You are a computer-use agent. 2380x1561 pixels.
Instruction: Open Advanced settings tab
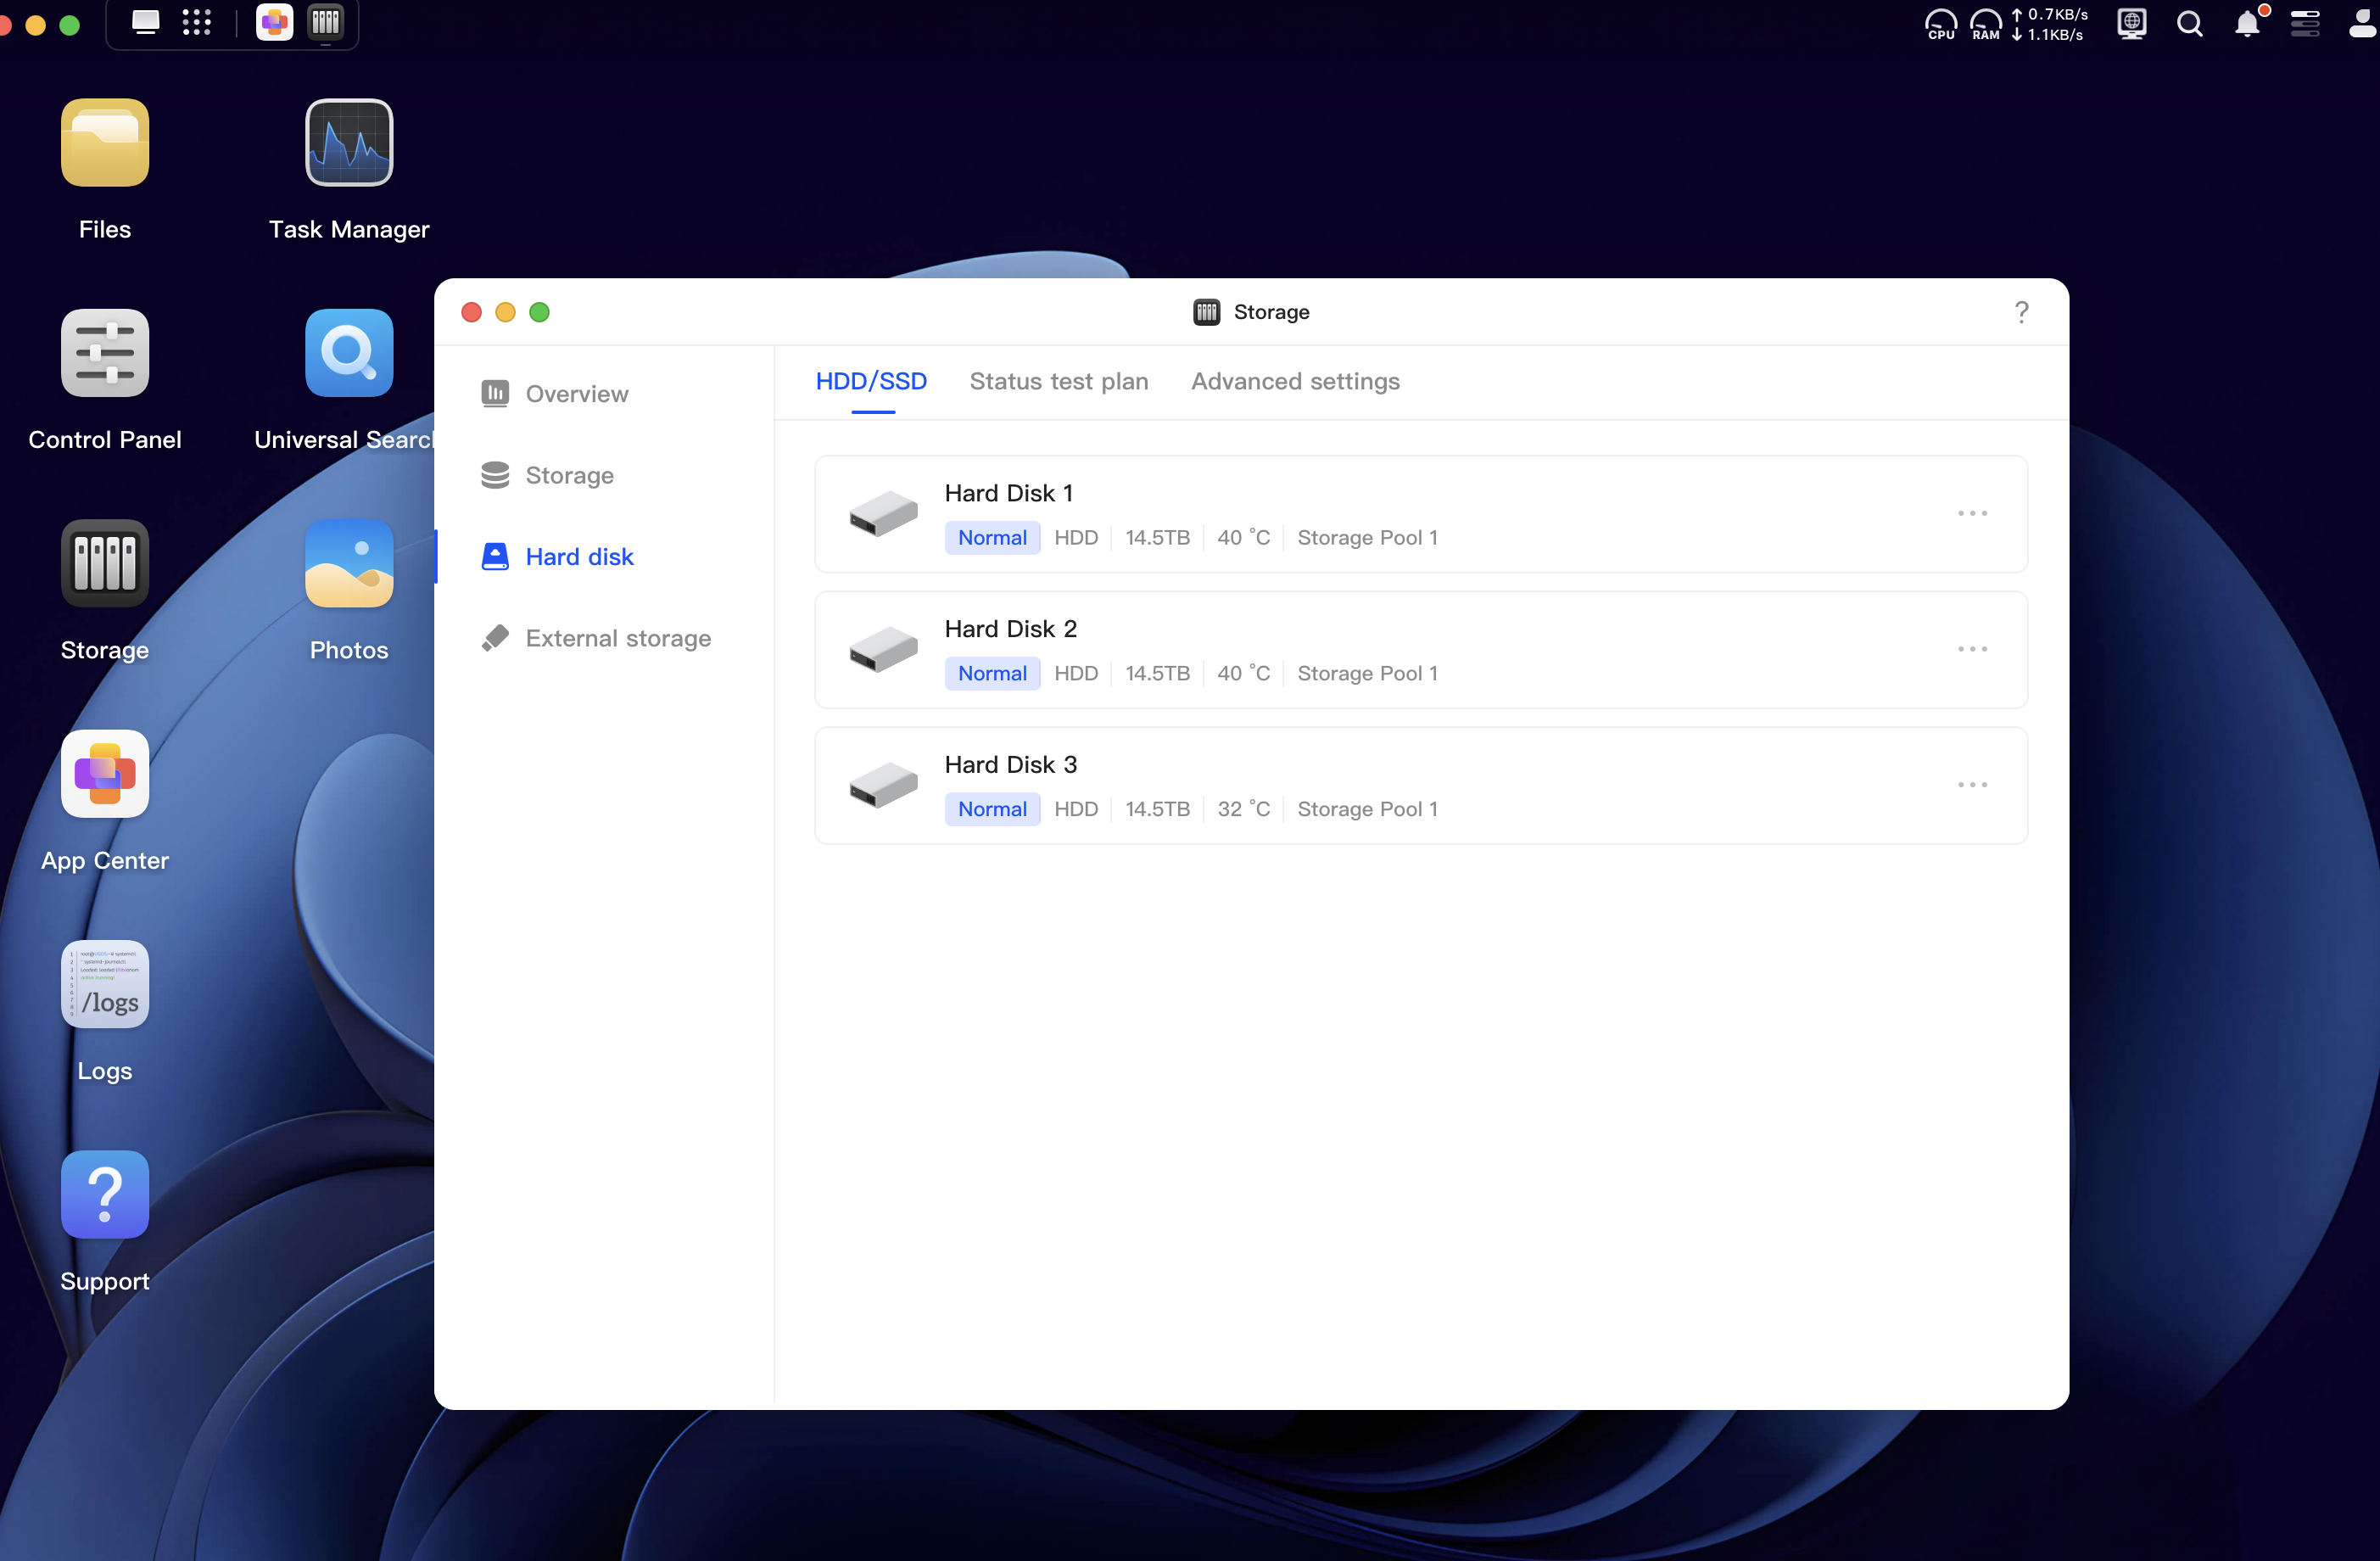[1295, 382]
